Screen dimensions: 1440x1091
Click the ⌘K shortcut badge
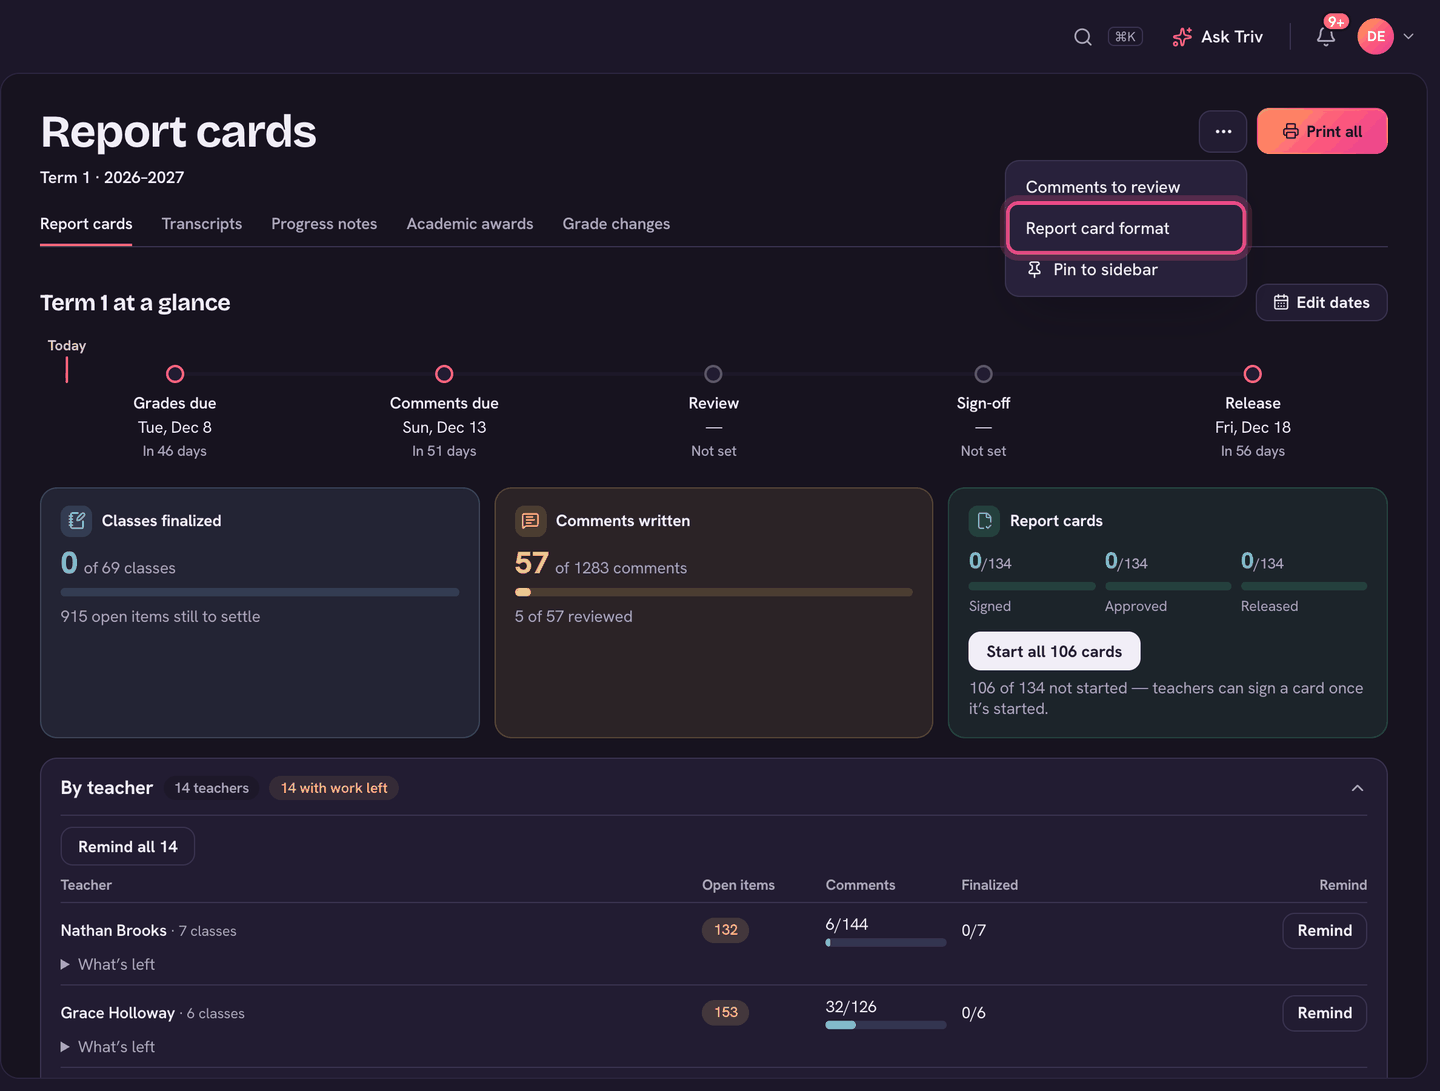point(1125,37)
